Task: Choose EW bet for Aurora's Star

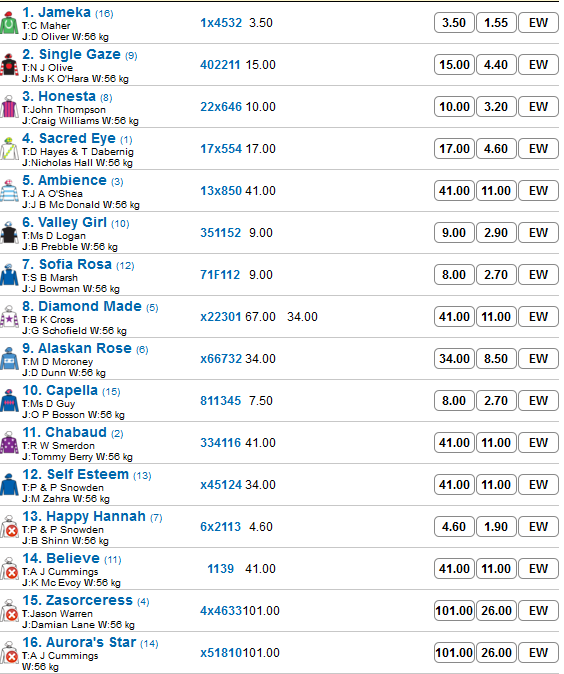Action: point(538,653)
